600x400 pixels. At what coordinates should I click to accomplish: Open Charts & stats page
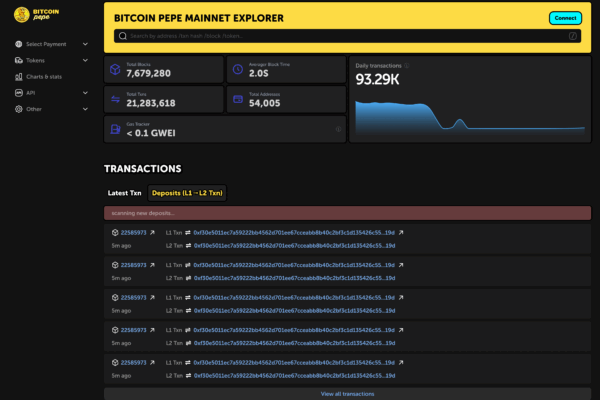coord(44,77)
